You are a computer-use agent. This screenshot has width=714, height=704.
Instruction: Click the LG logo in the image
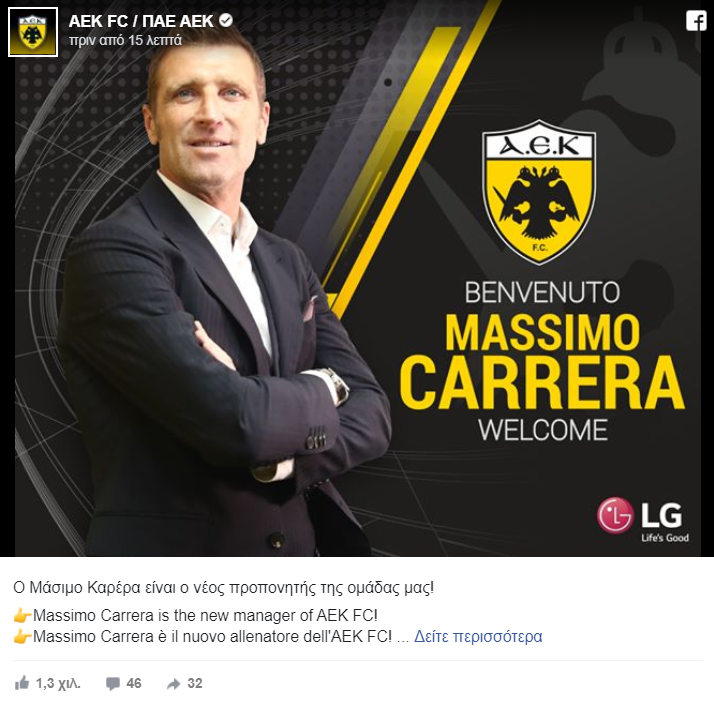[x=643, y=520]
